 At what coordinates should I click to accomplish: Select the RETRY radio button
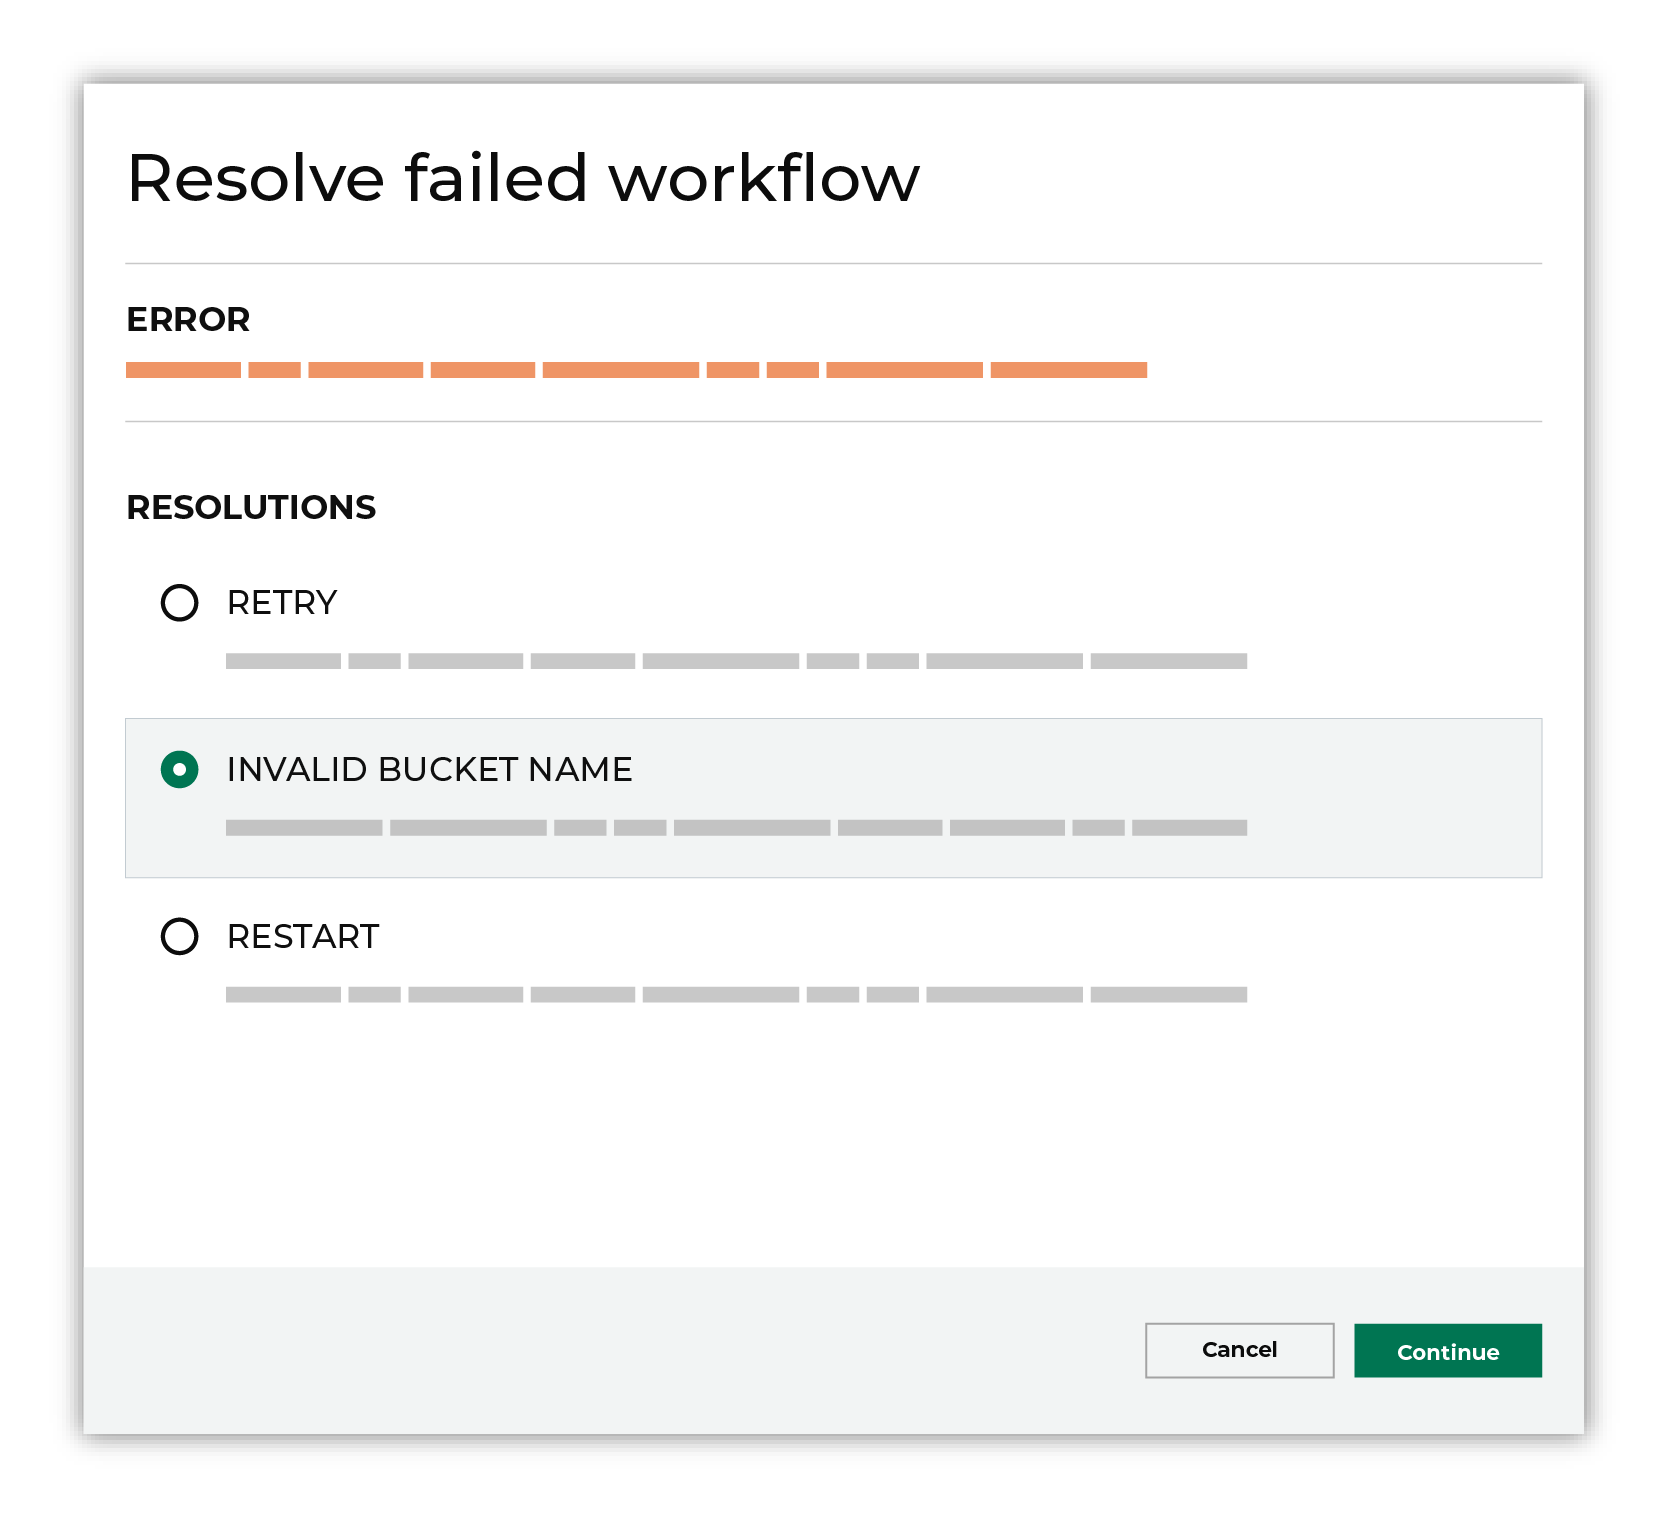click(x=180, y=603)
